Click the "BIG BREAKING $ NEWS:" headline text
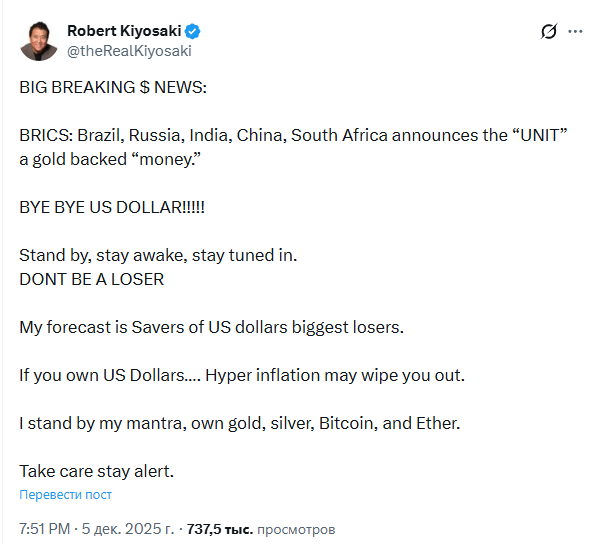The height and width of the screenshot is (544, 601). point(113,88)
